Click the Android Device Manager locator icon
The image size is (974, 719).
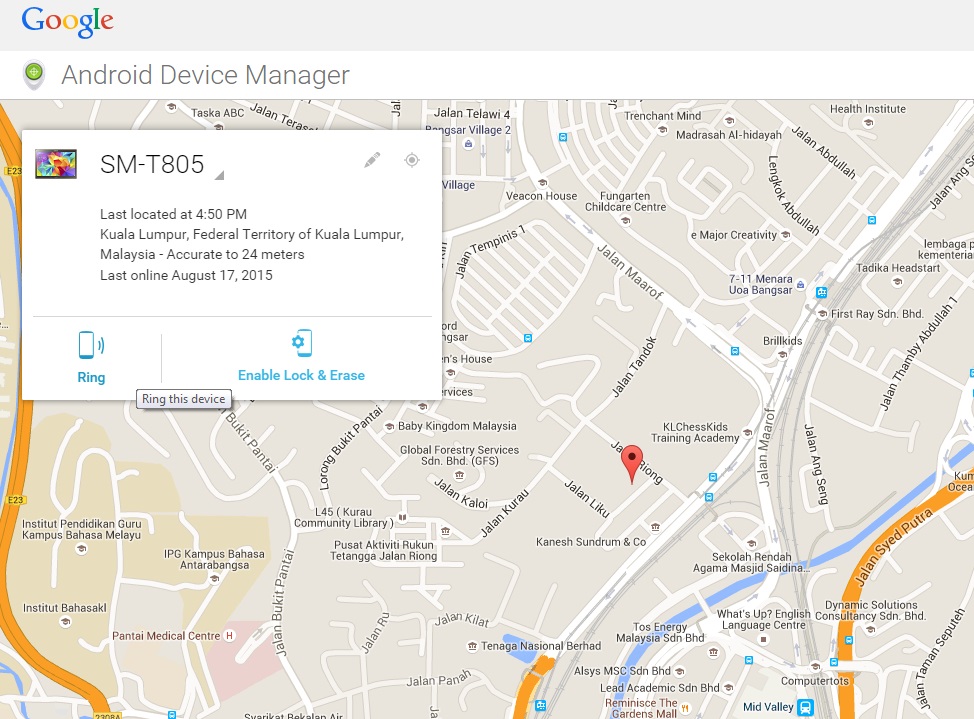34,73
